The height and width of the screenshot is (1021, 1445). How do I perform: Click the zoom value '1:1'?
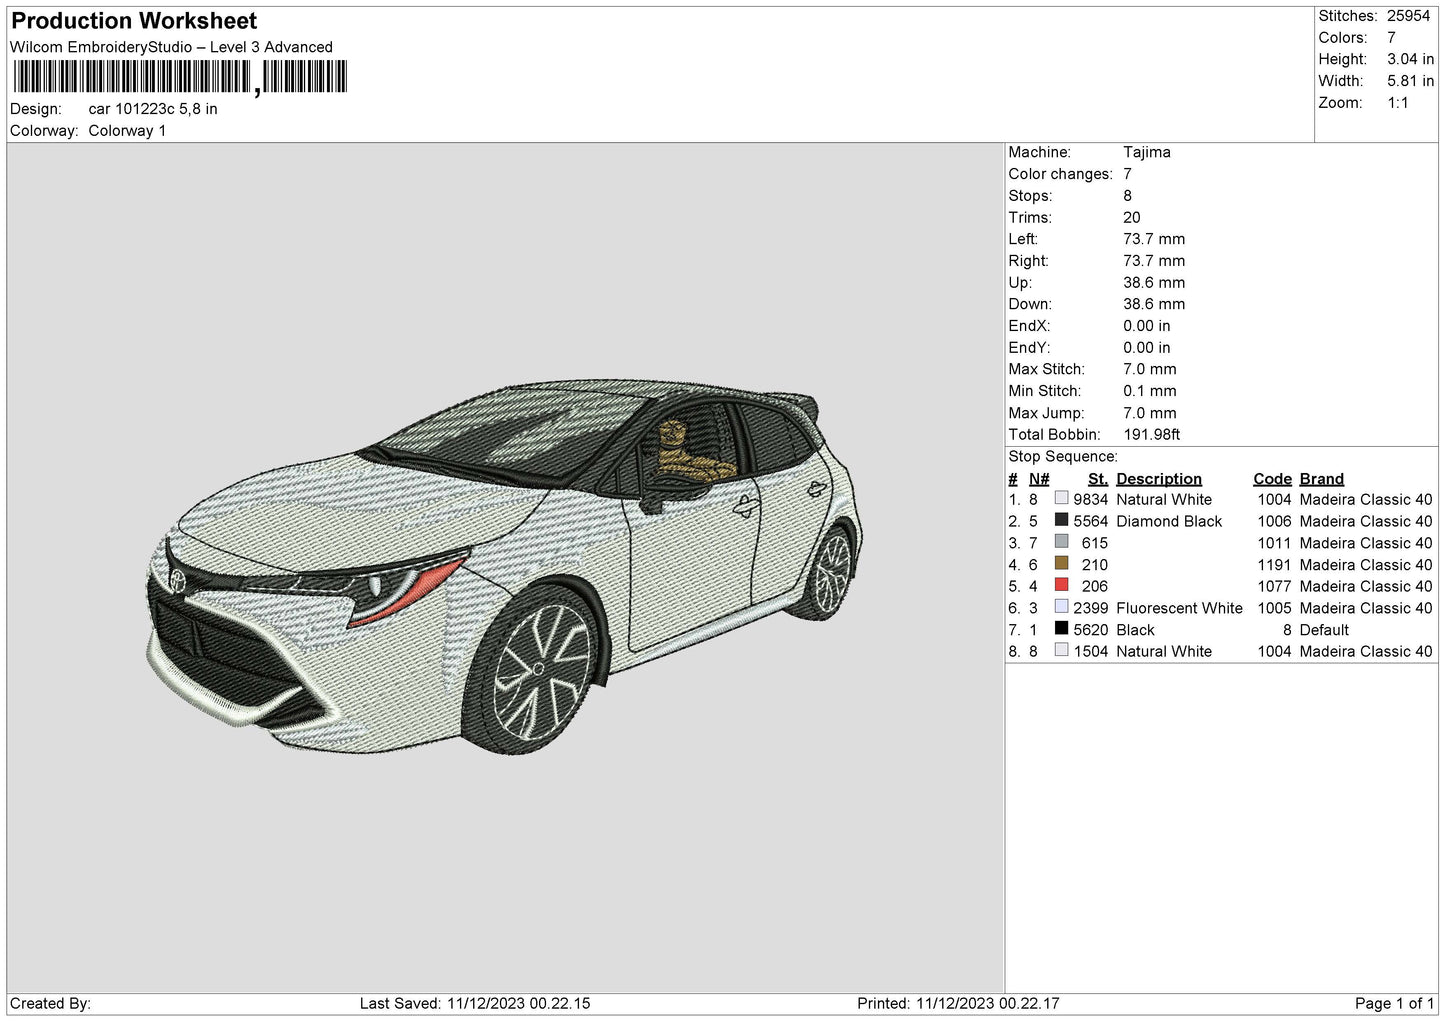1397,103
